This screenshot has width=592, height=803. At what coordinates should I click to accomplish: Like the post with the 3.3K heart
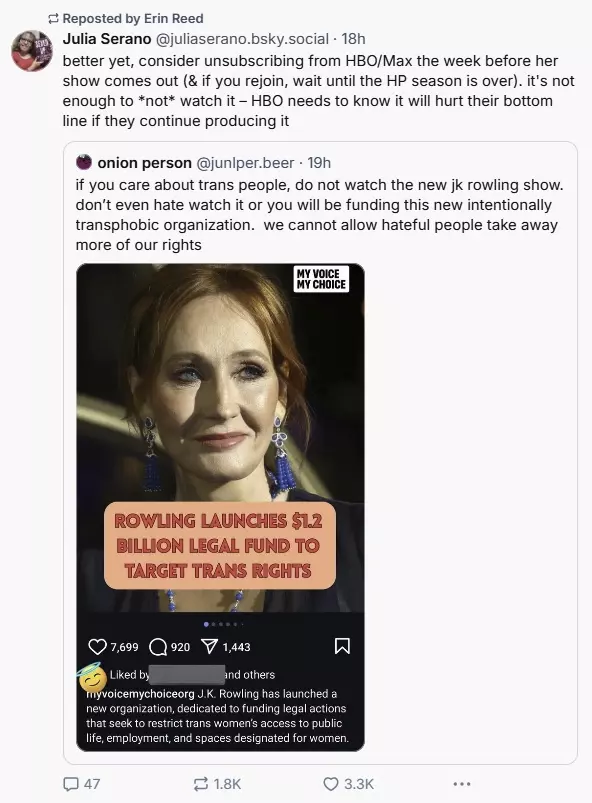pyautogui.click(x=331, y=784)
